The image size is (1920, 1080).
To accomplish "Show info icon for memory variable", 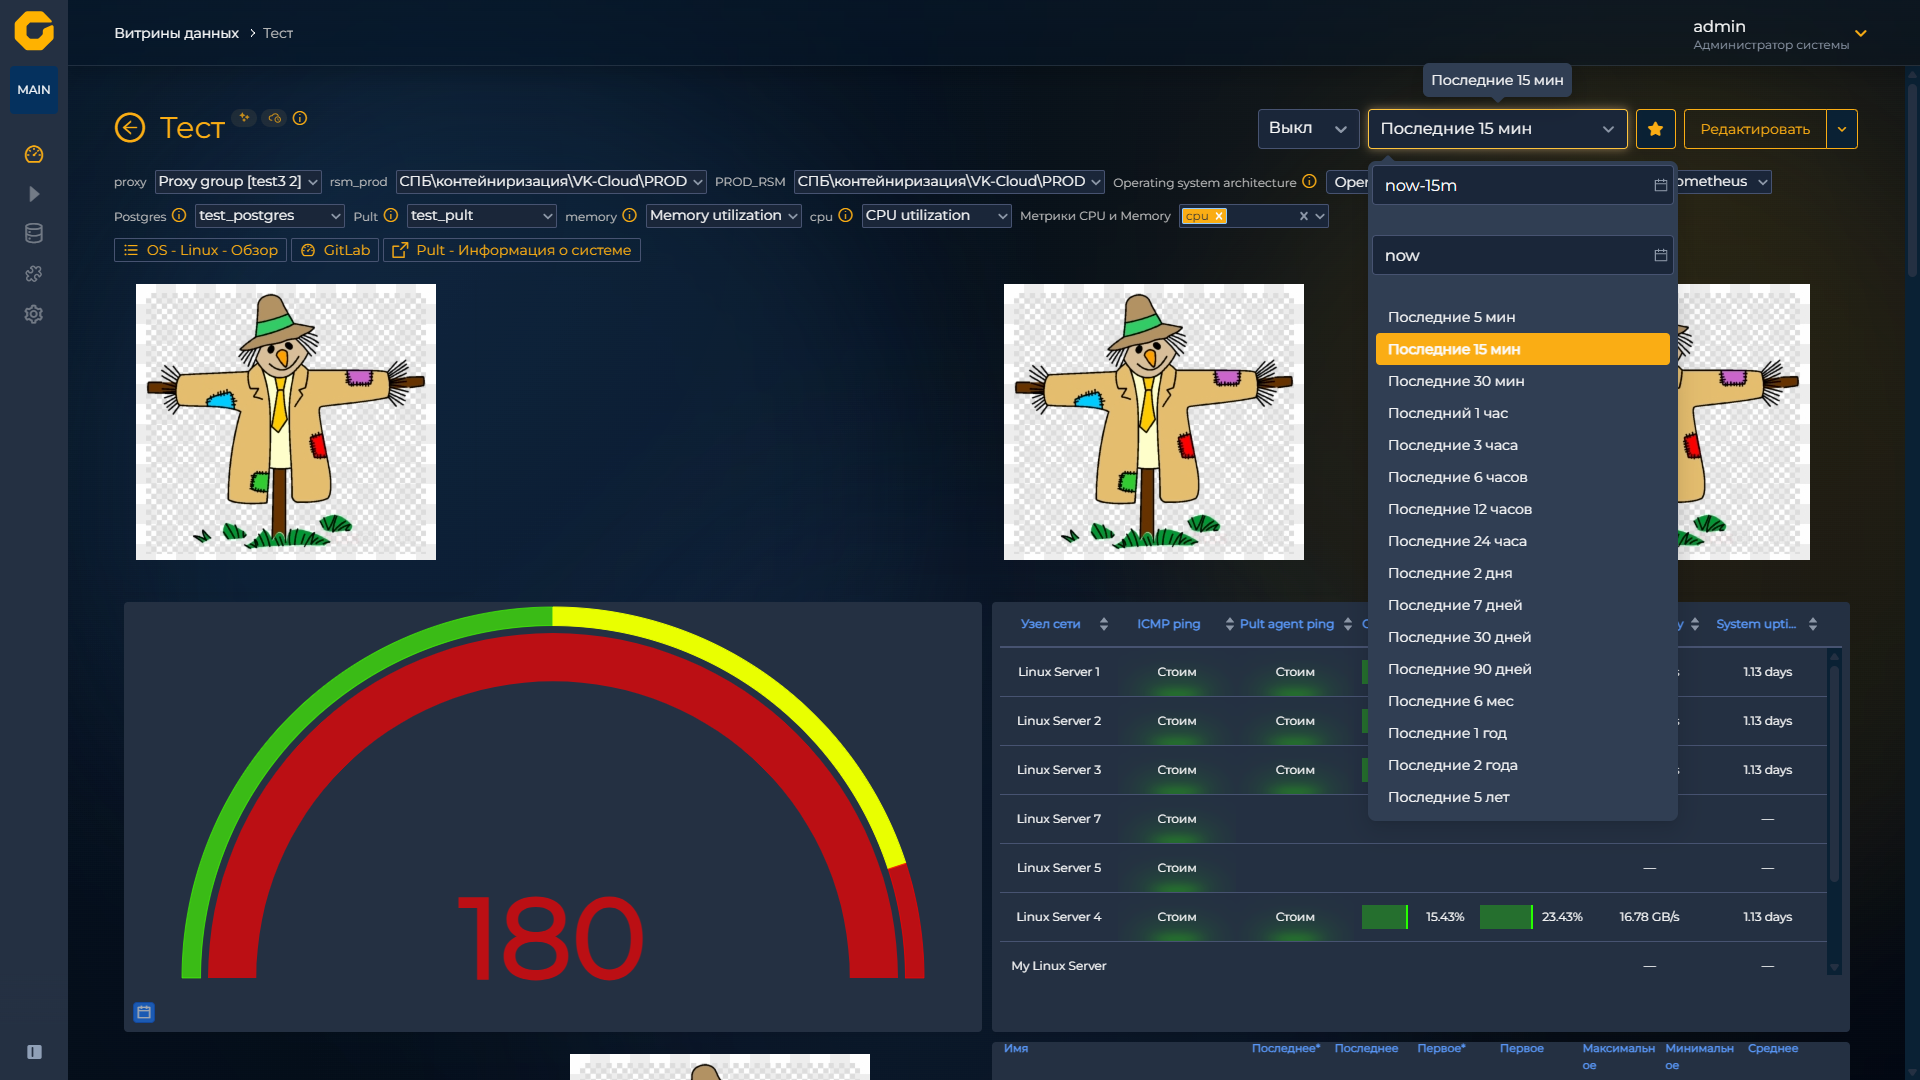I will pyautogui.click(x=630, y=216).
